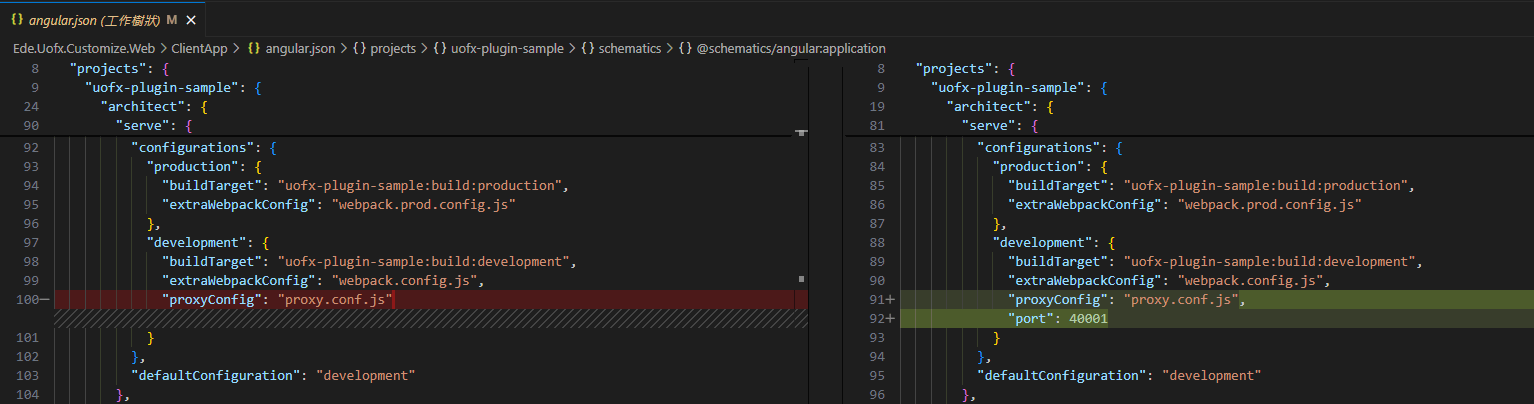
Task: Click the braces icon before angular.json breadcrumb
Action: pos(254,48)
